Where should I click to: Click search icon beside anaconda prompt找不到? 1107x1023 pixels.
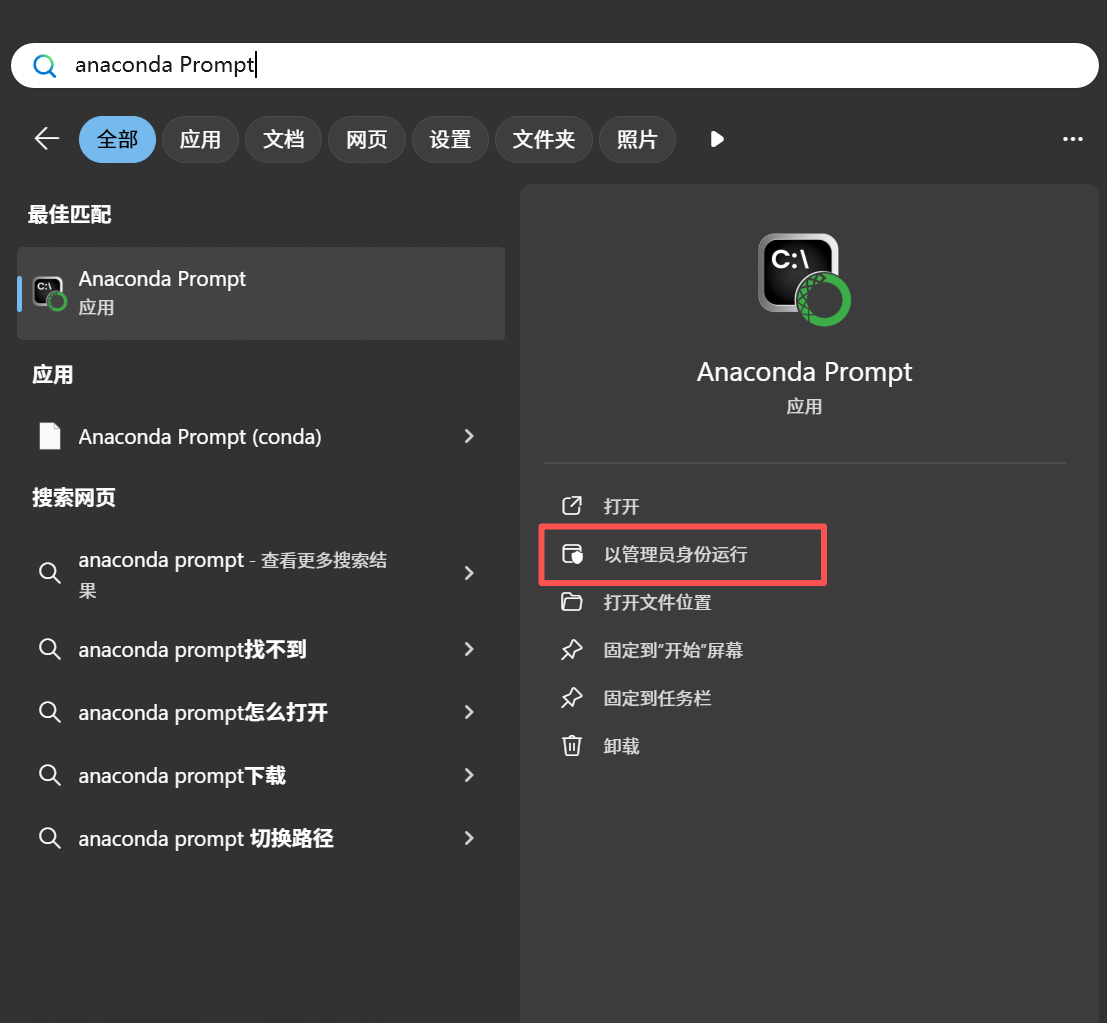(49, 649)
